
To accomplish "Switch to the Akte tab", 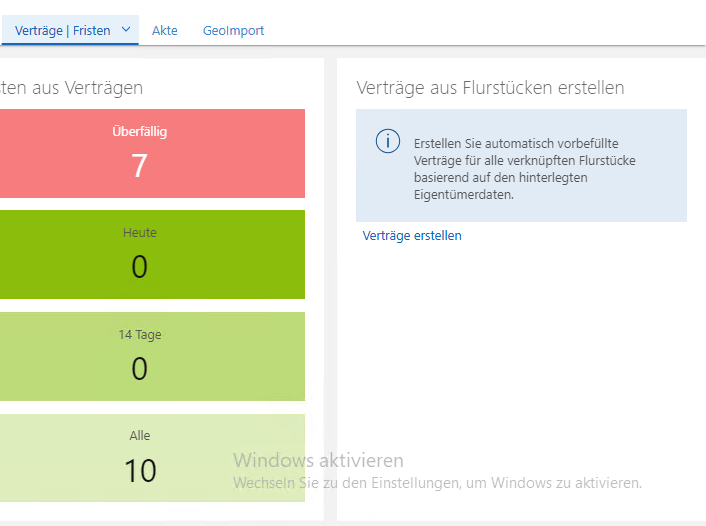I will tap(165, 31).
